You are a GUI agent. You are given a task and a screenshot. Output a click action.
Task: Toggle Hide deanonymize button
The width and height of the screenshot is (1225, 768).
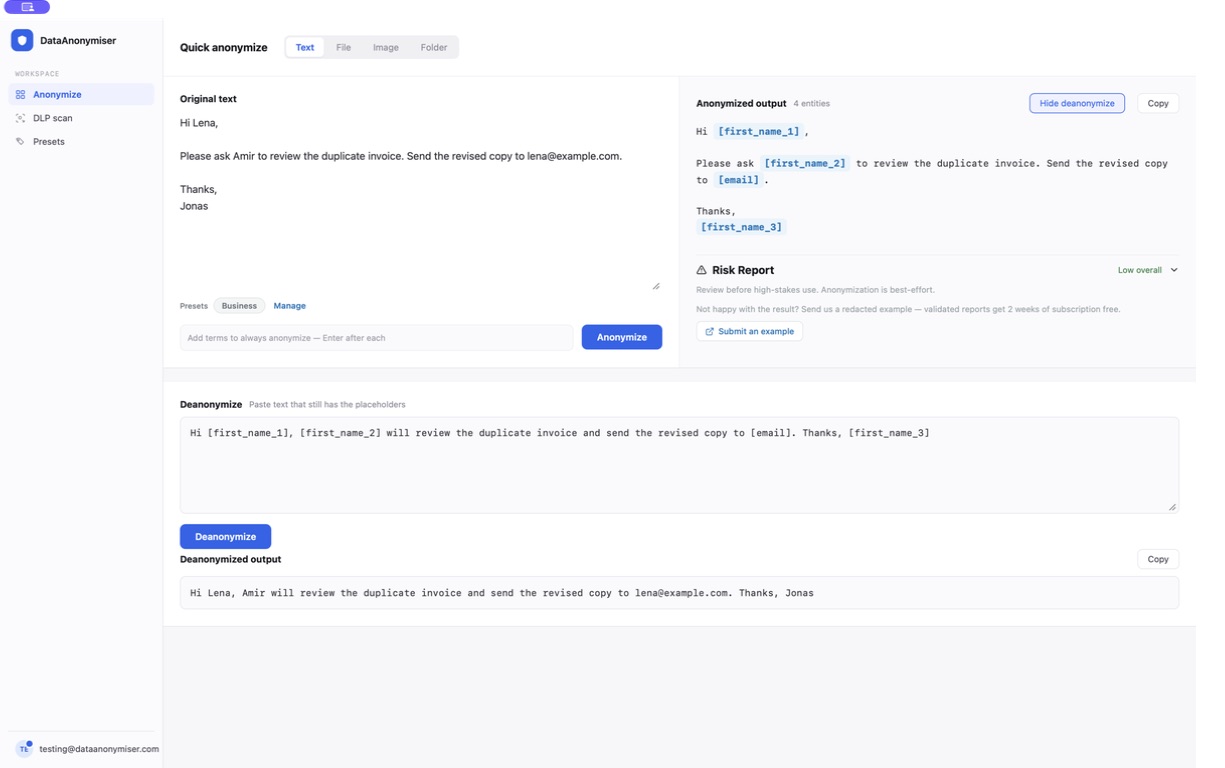(x=1077, y=103)
